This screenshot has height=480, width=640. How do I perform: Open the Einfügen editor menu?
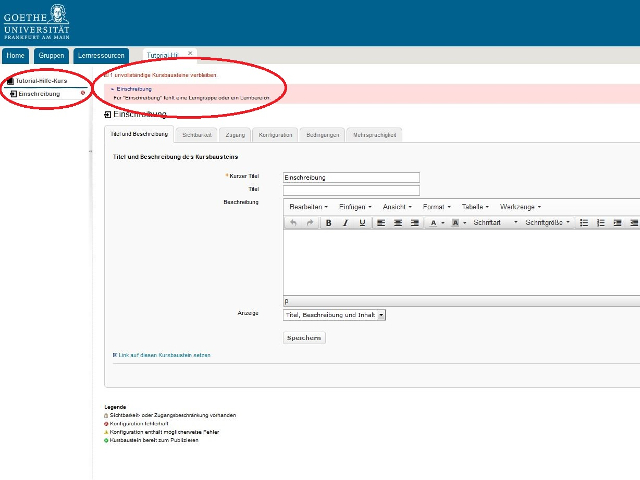pyautogui.click(x=355, y=206)
